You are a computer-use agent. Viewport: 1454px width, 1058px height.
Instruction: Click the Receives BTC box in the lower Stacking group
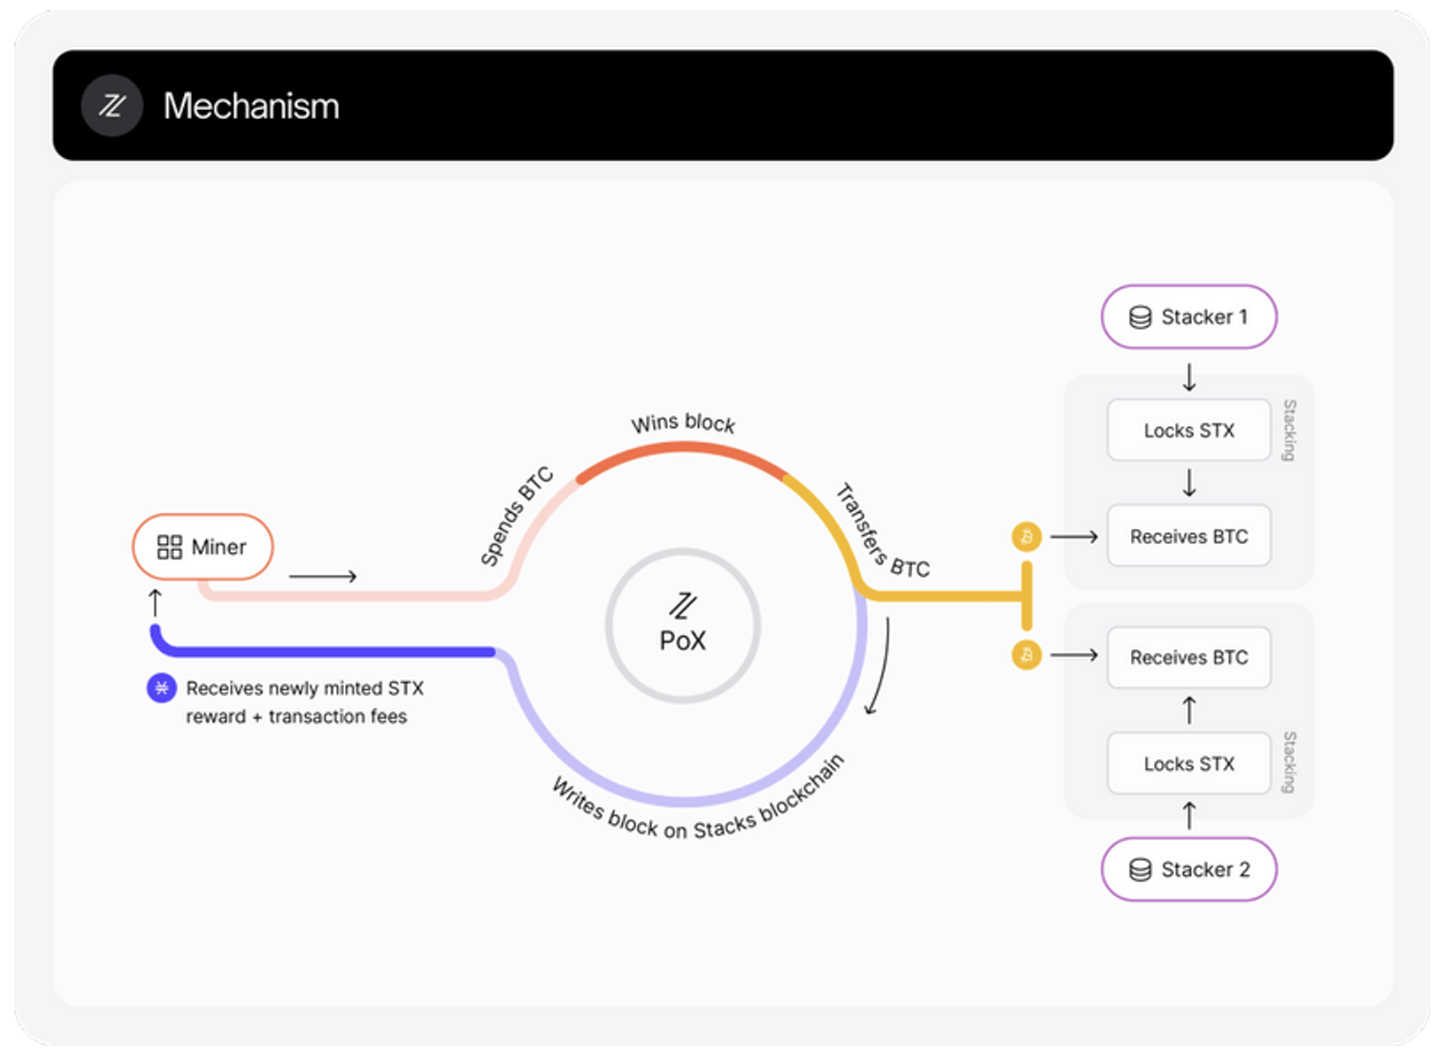(1189, 657)
